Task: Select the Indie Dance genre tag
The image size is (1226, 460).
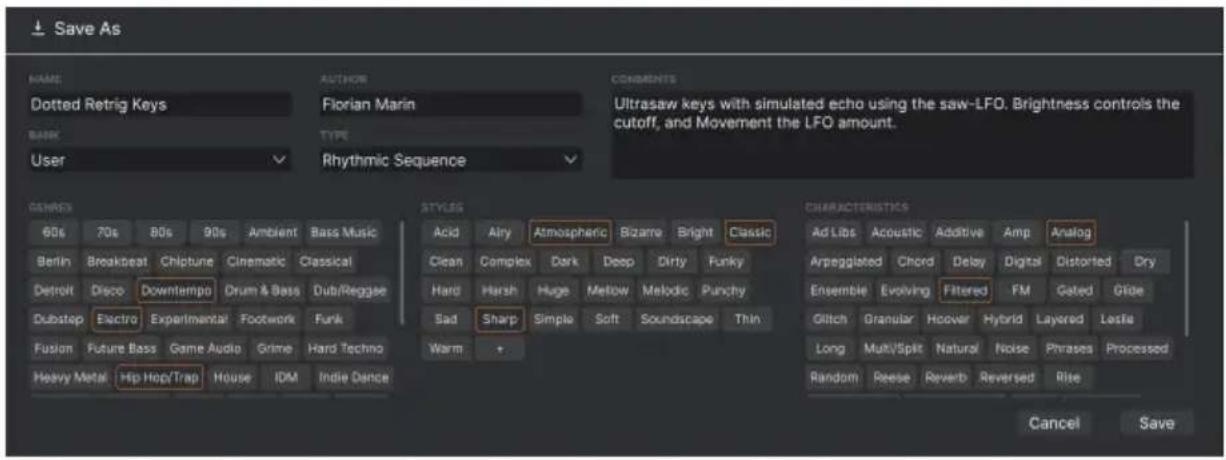Action: tap(353, 378)
